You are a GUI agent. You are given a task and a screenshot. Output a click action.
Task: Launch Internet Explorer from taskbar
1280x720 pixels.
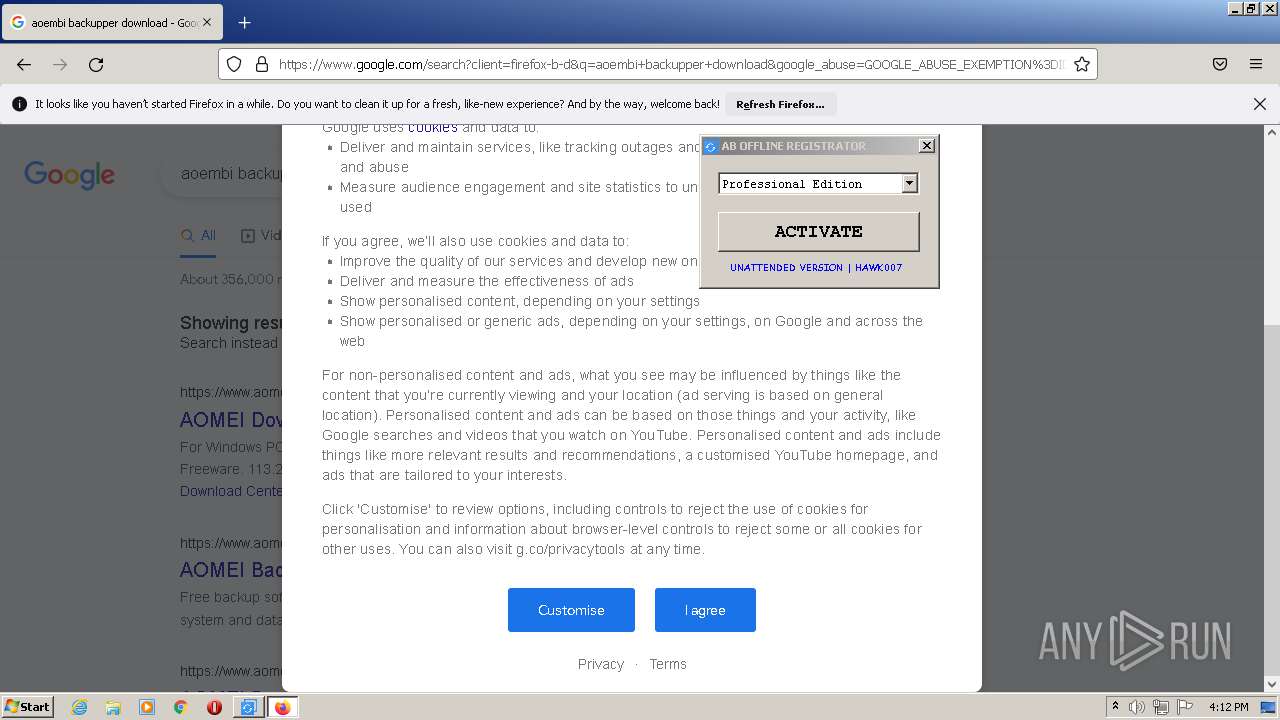(x=79, y=707)
